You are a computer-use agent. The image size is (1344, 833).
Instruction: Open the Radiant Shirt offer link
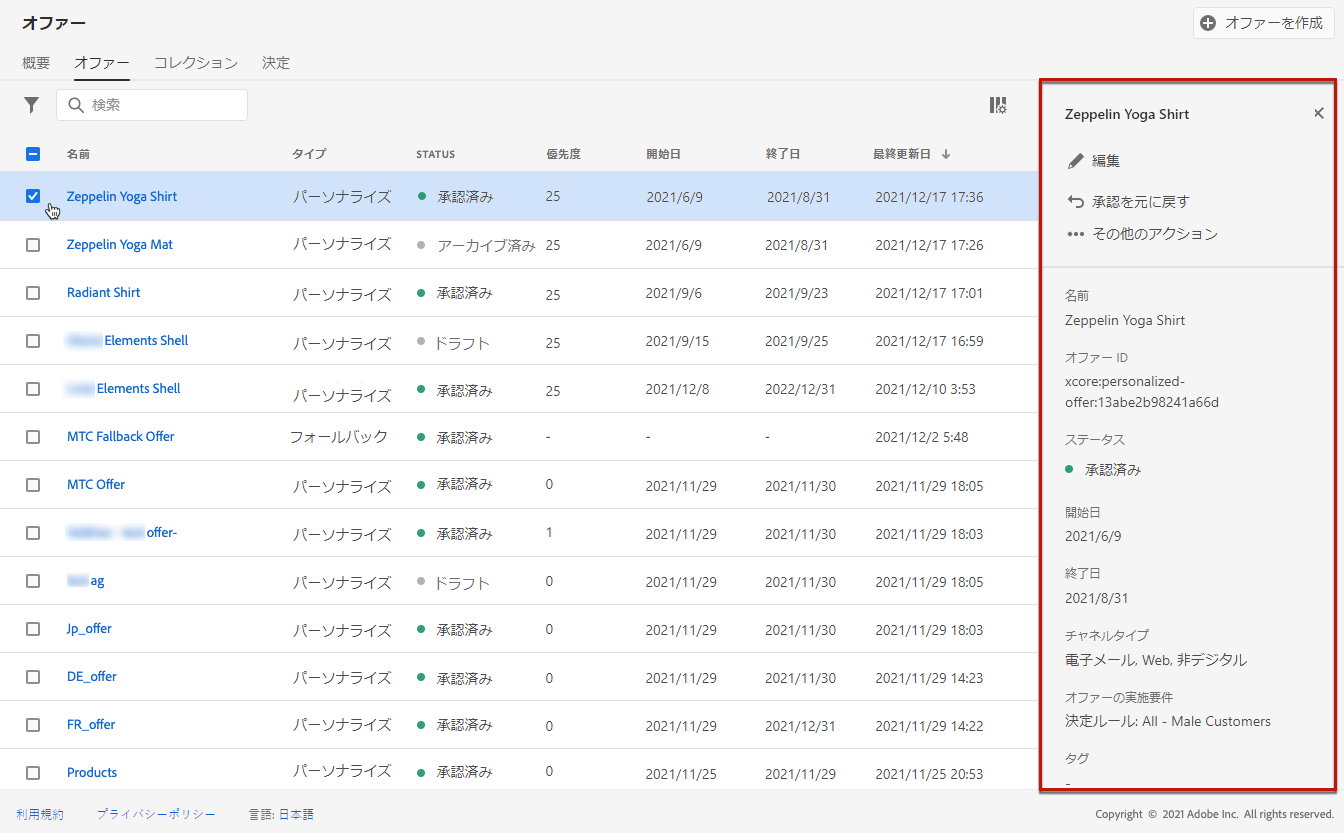pos(104,292)
